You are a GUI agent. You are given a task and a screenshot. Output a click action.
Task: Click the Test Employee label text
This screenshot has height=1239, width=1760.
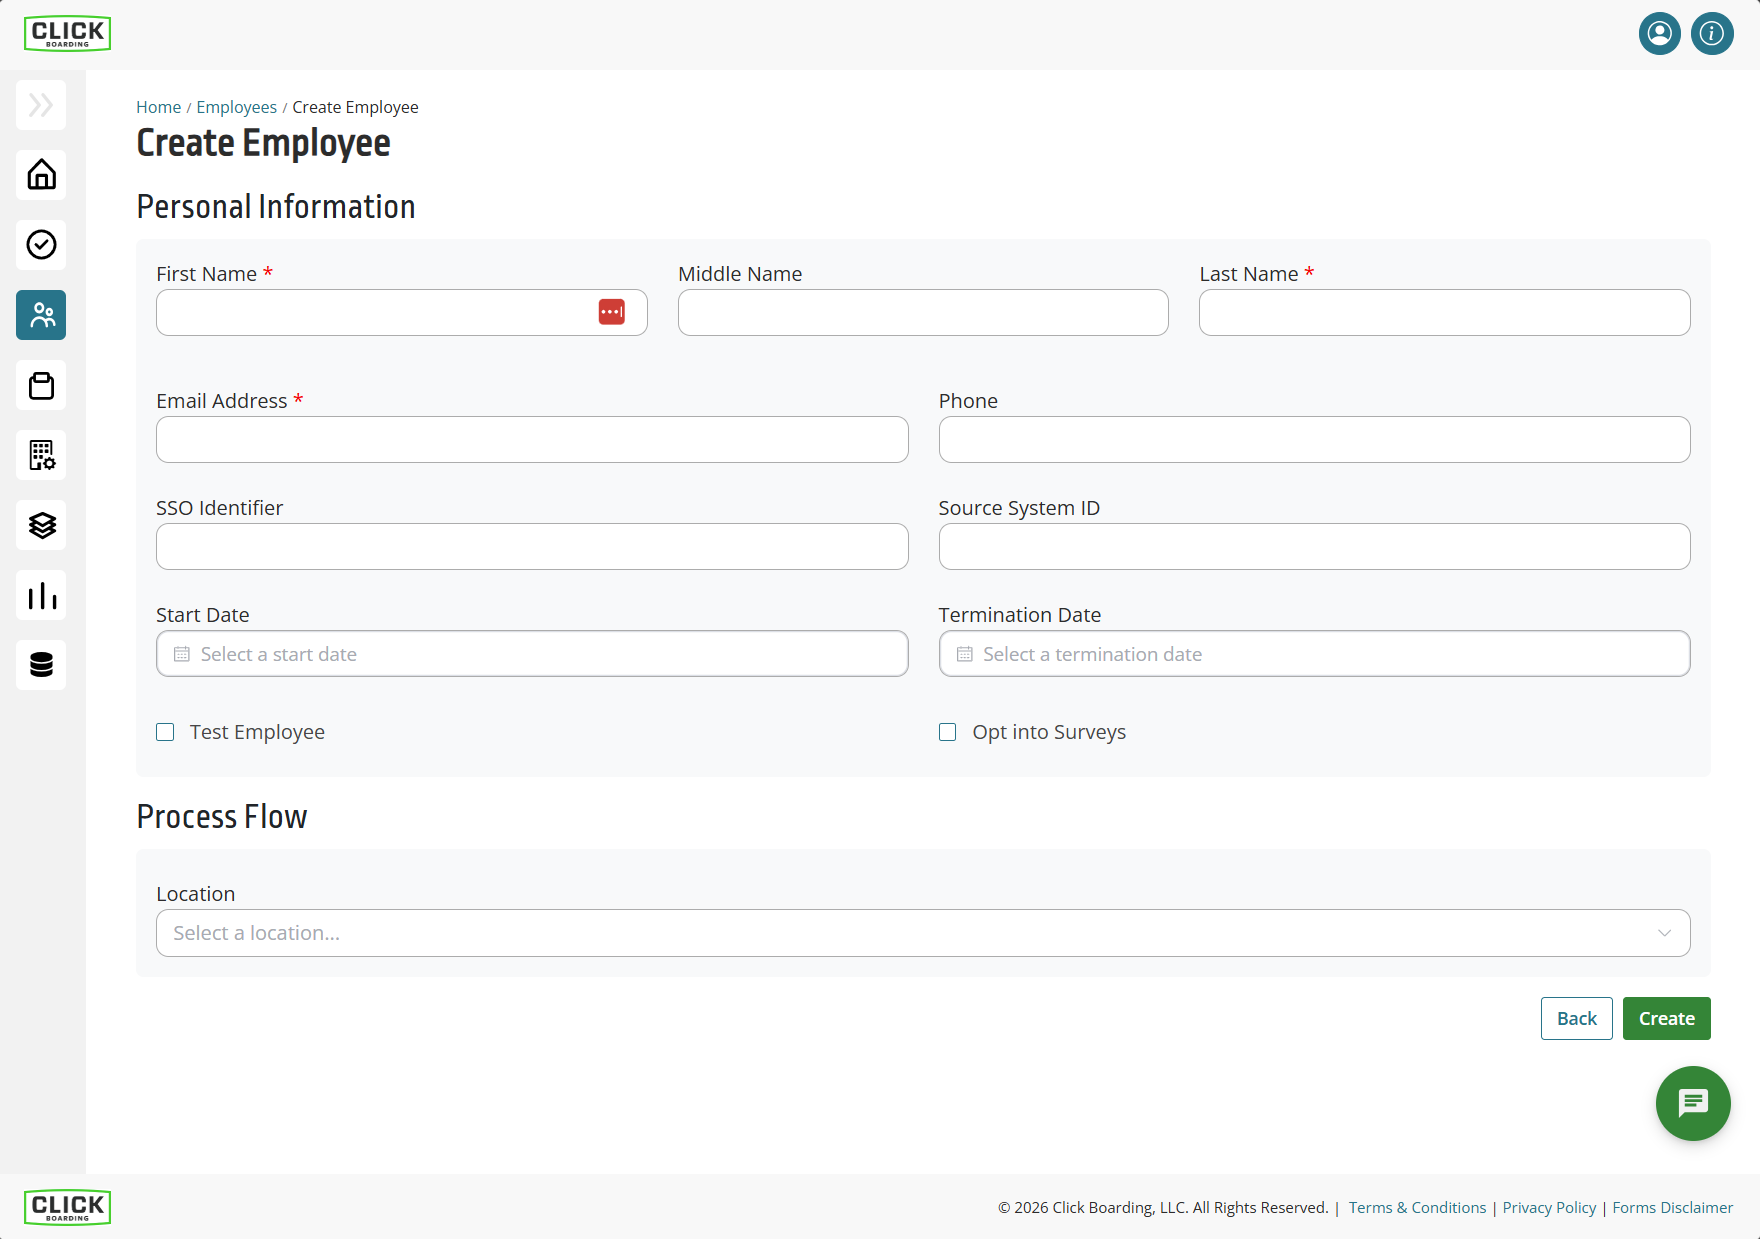click(x=257, y=732)
